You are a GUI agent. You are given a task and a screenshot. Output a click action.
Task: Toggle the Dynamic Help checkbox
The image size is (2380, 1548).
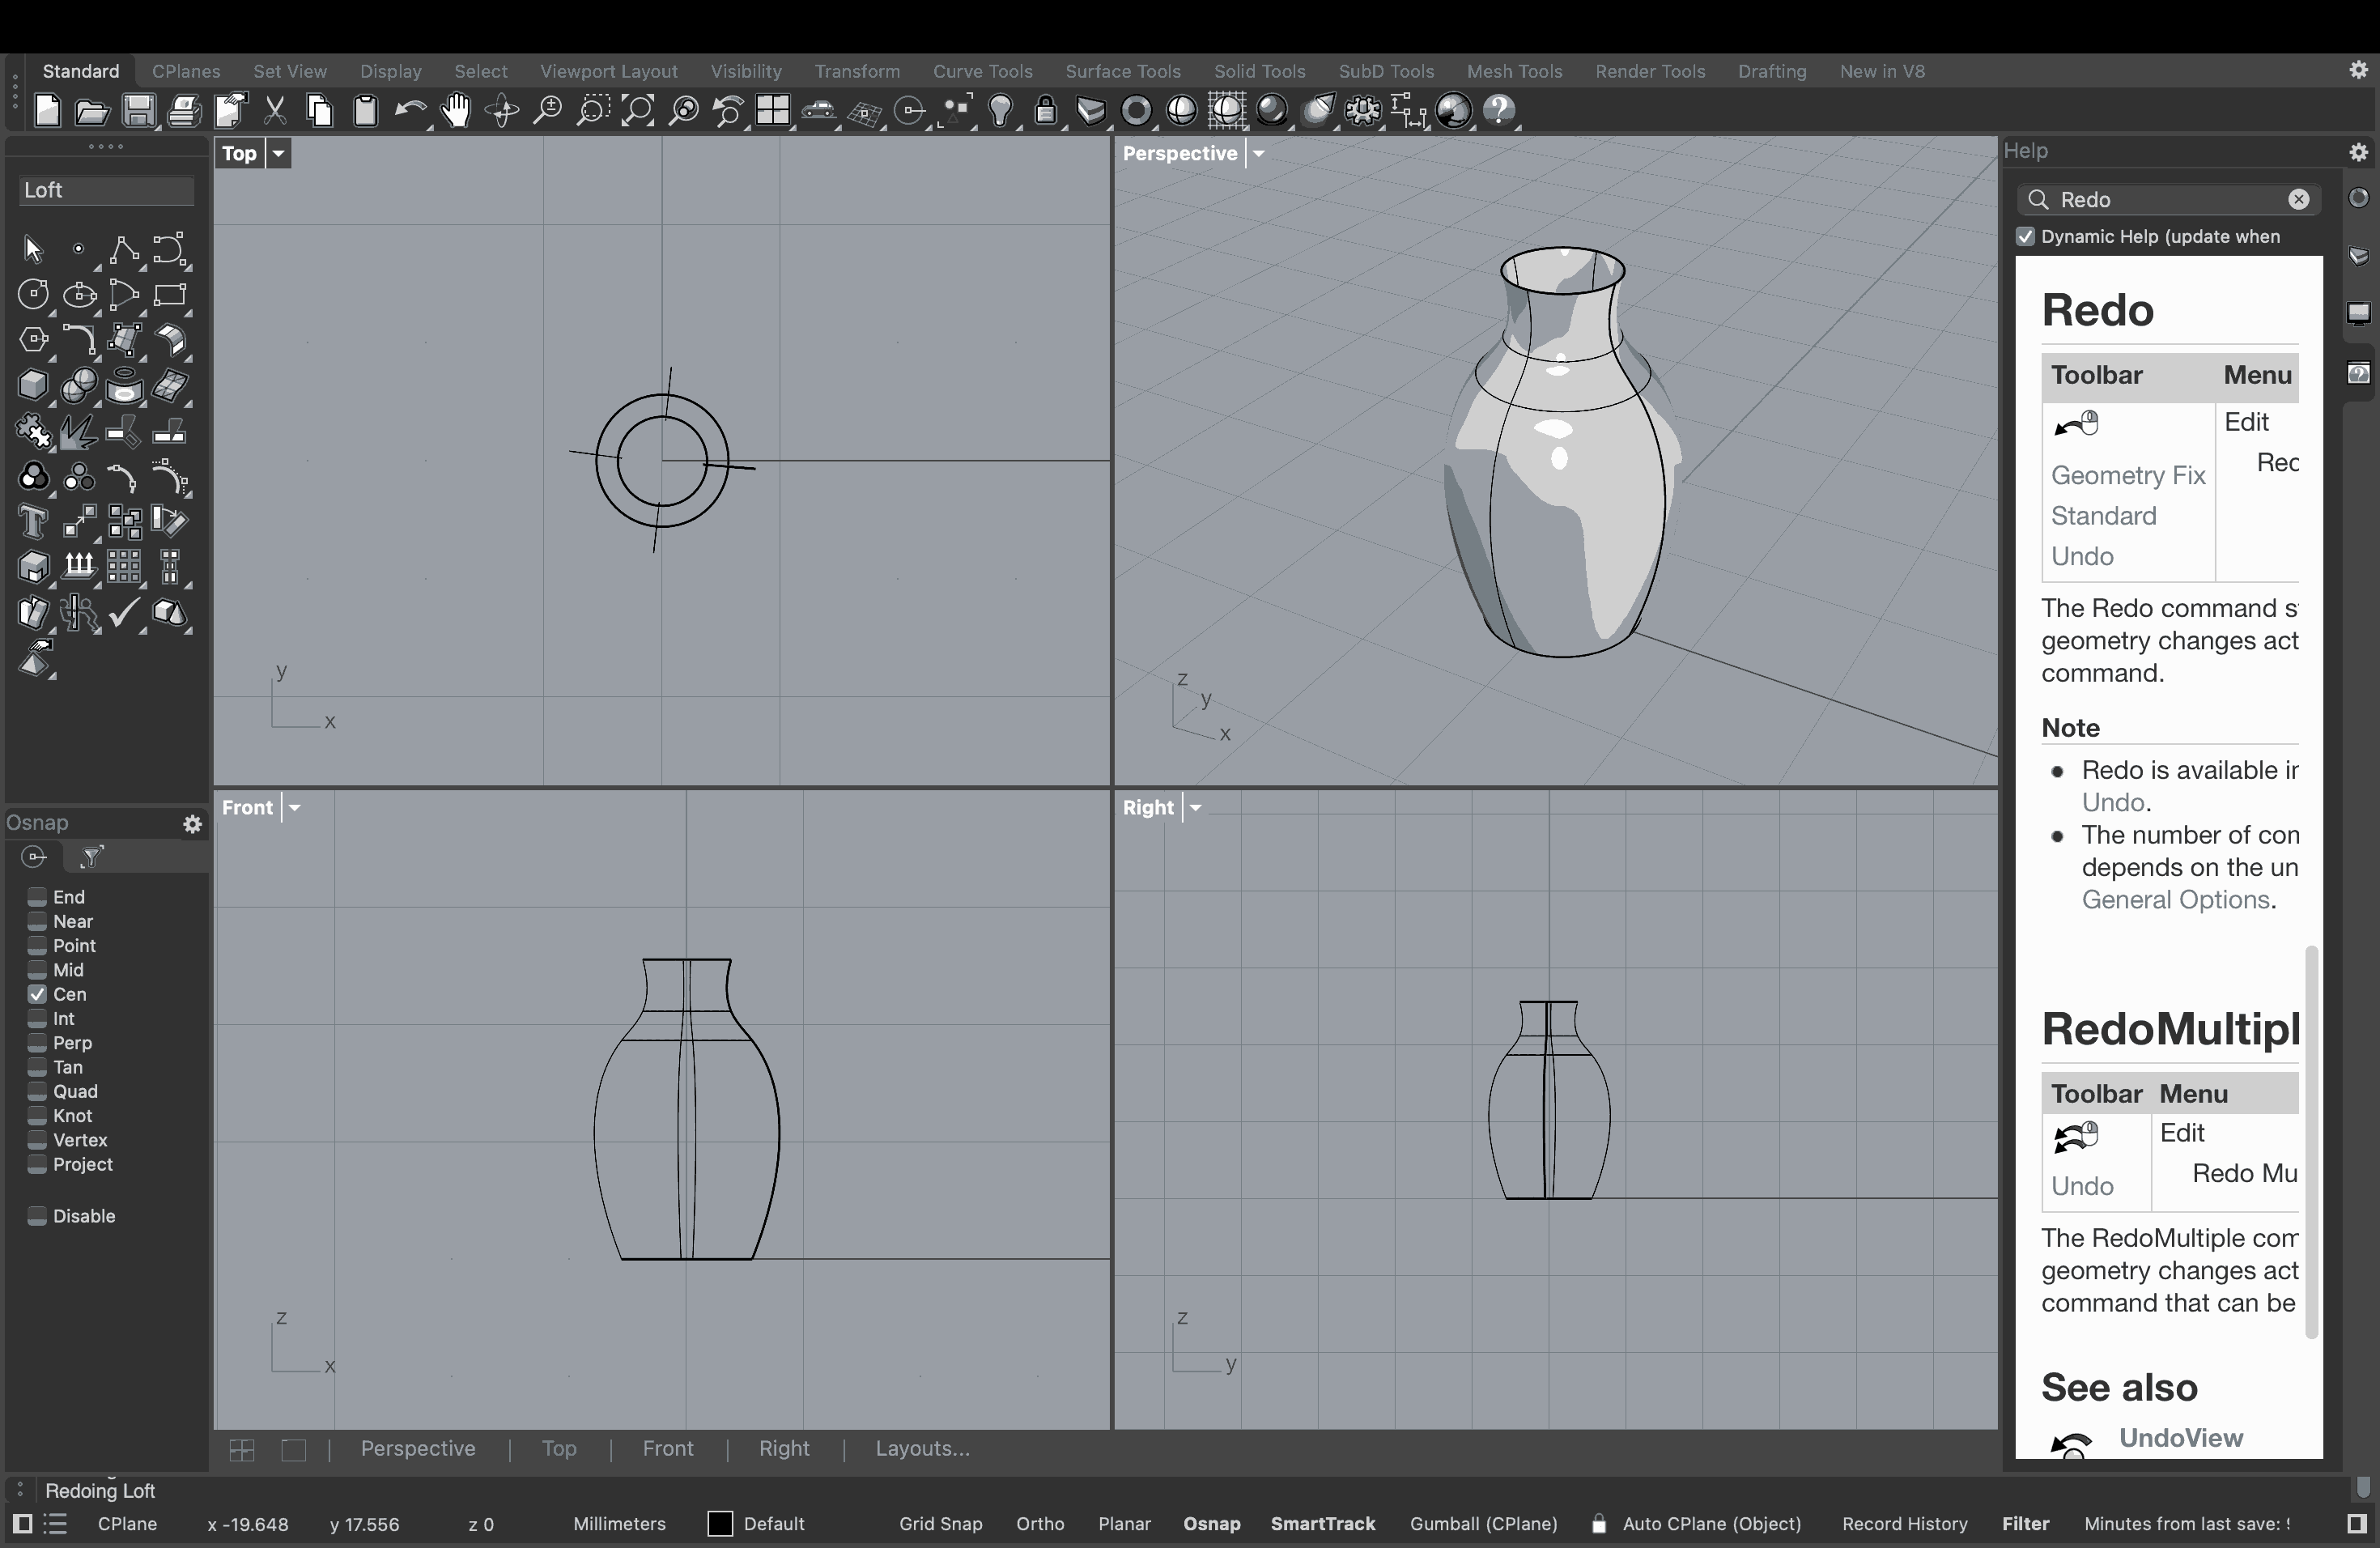(x=2026, y=237)
